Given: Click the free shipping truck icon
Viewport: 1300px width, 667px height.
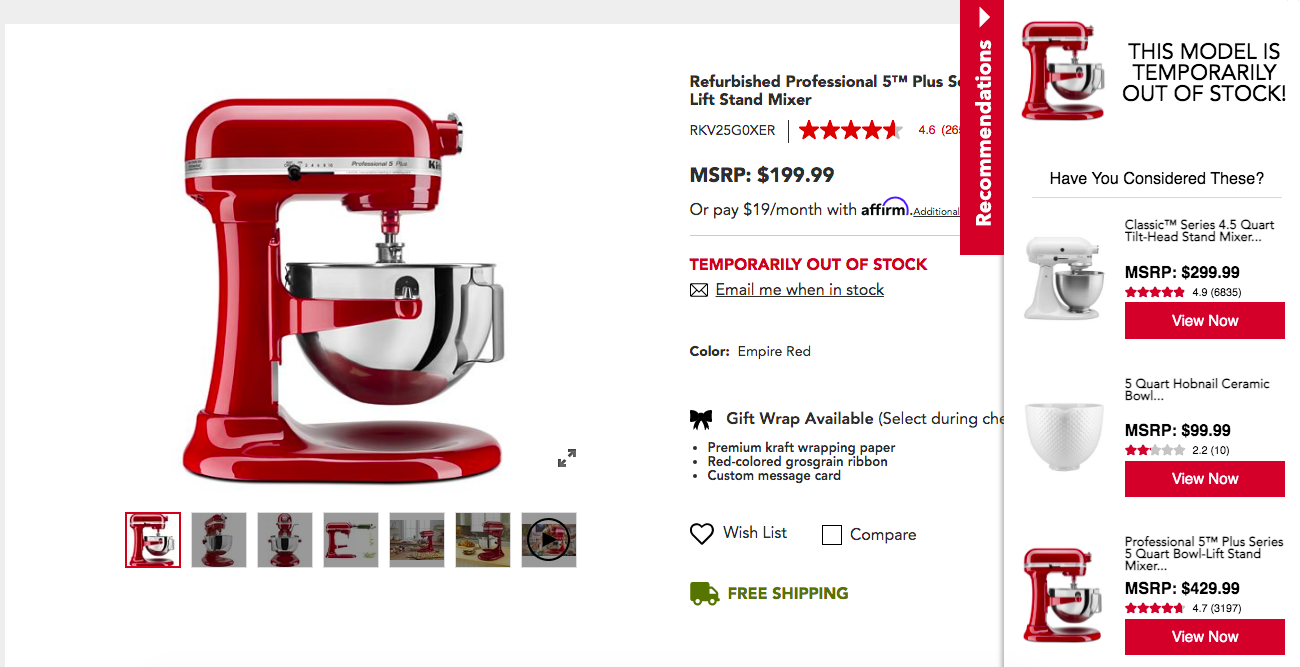Looking at the screenshot, I should tap(704, 593).
